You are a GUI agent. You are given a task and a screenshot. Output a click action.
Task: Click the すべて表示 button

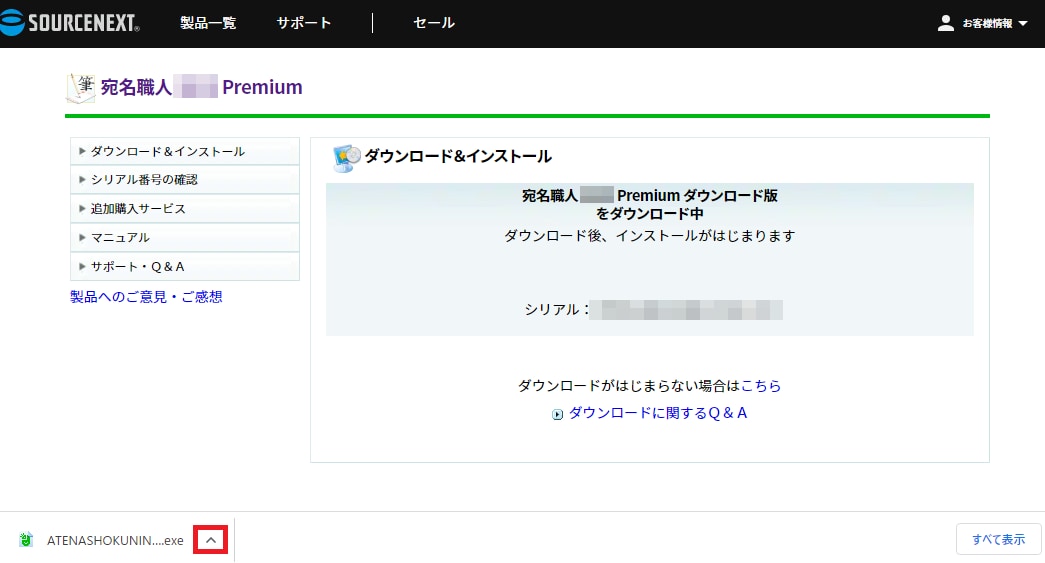tap(998, 539)
